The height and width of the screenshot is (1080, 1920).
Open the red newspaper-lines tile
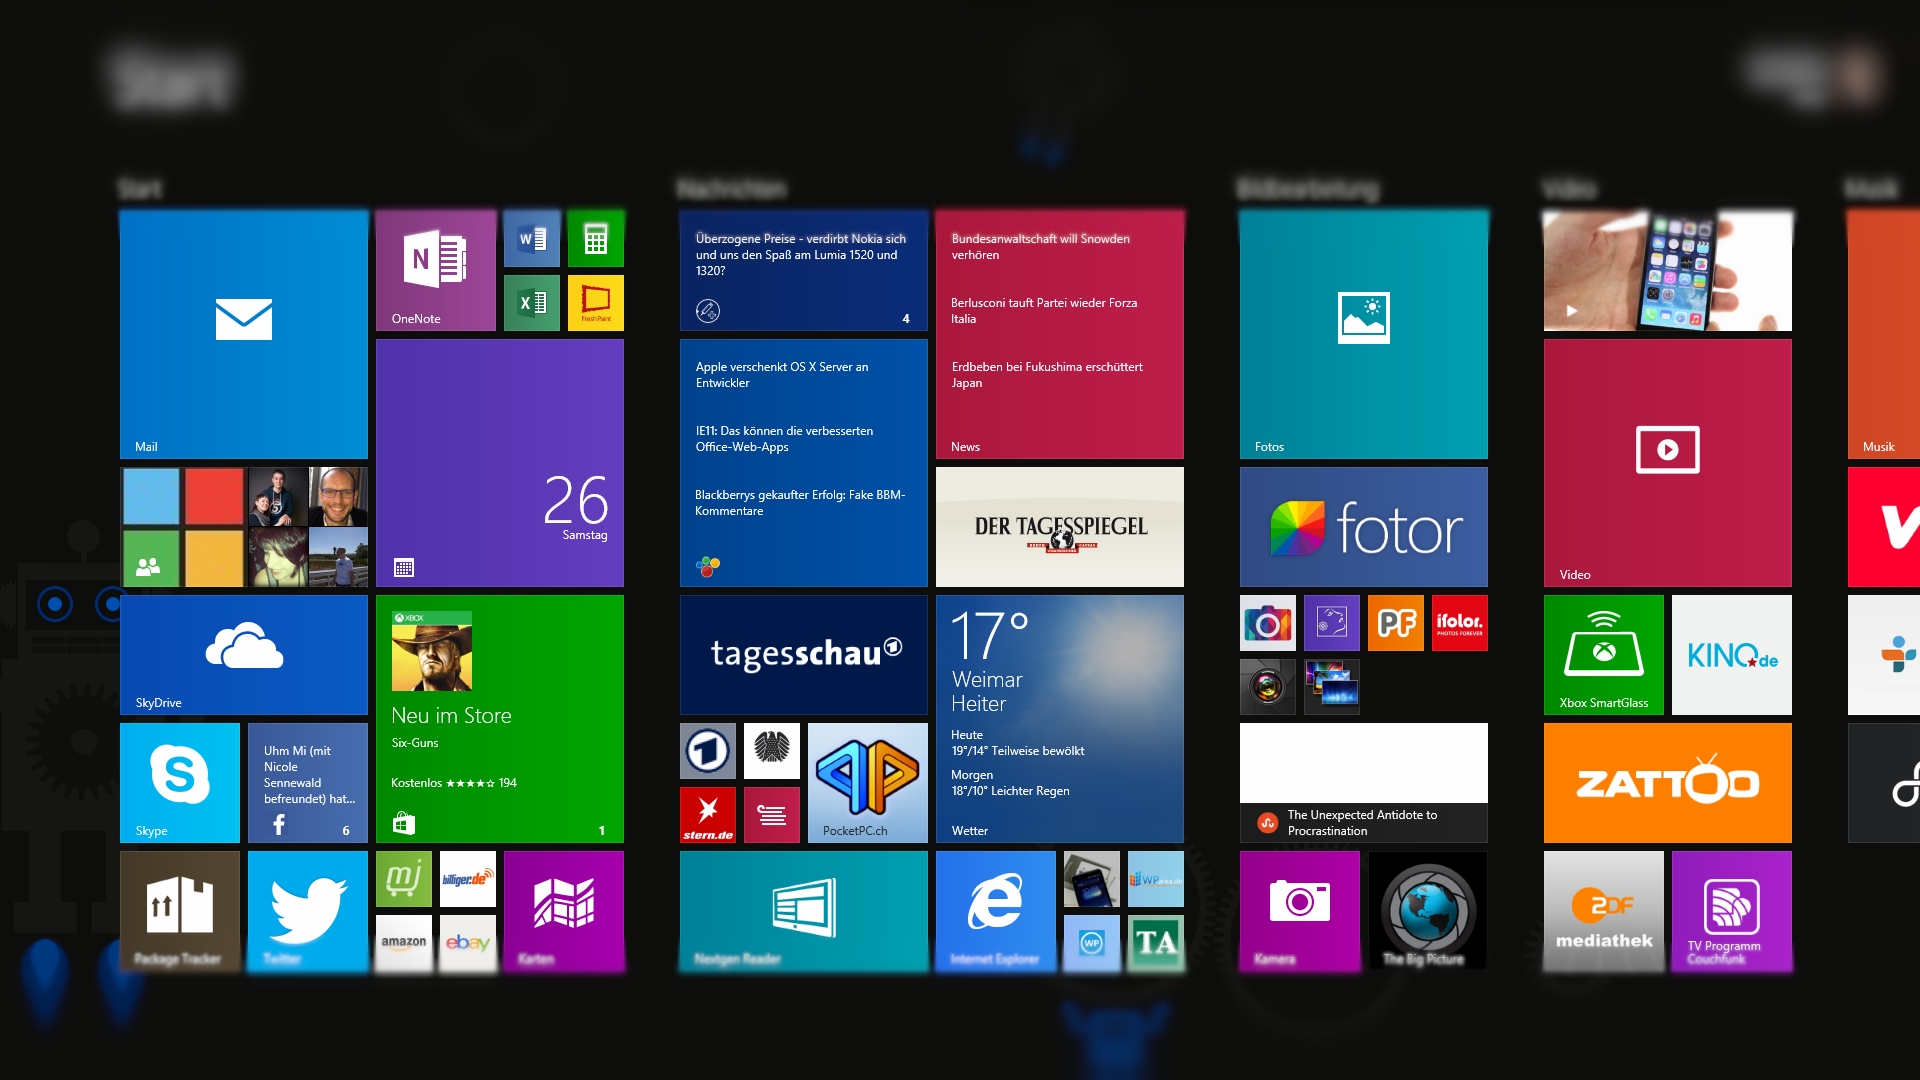(x=772, y=815)
